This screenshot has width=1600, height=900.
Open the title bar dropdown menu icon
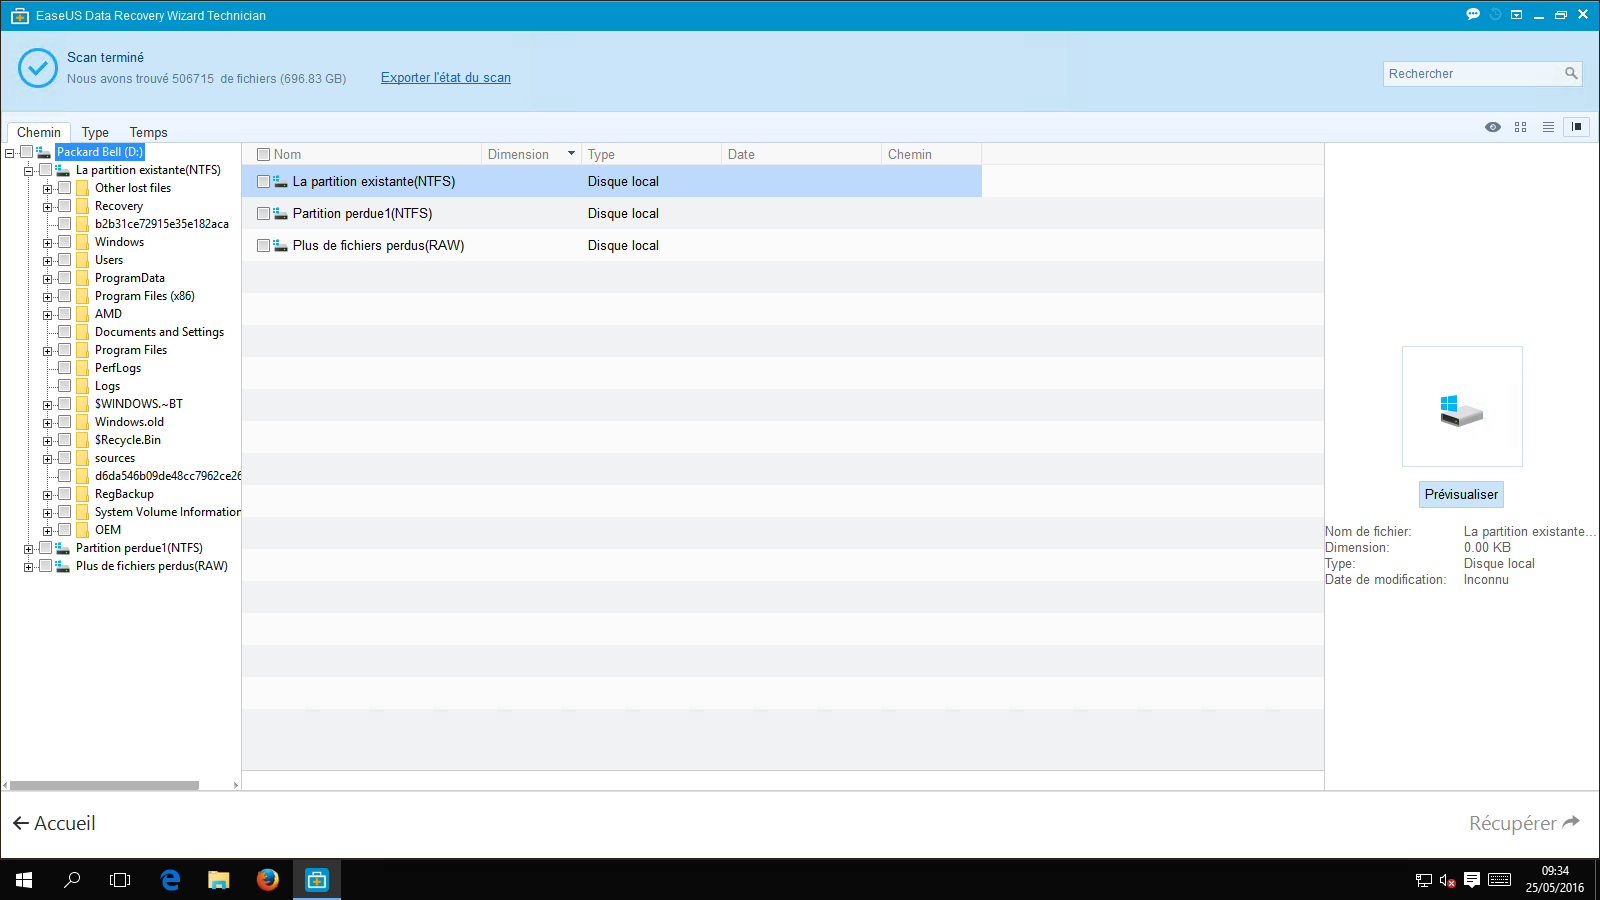1516,15
